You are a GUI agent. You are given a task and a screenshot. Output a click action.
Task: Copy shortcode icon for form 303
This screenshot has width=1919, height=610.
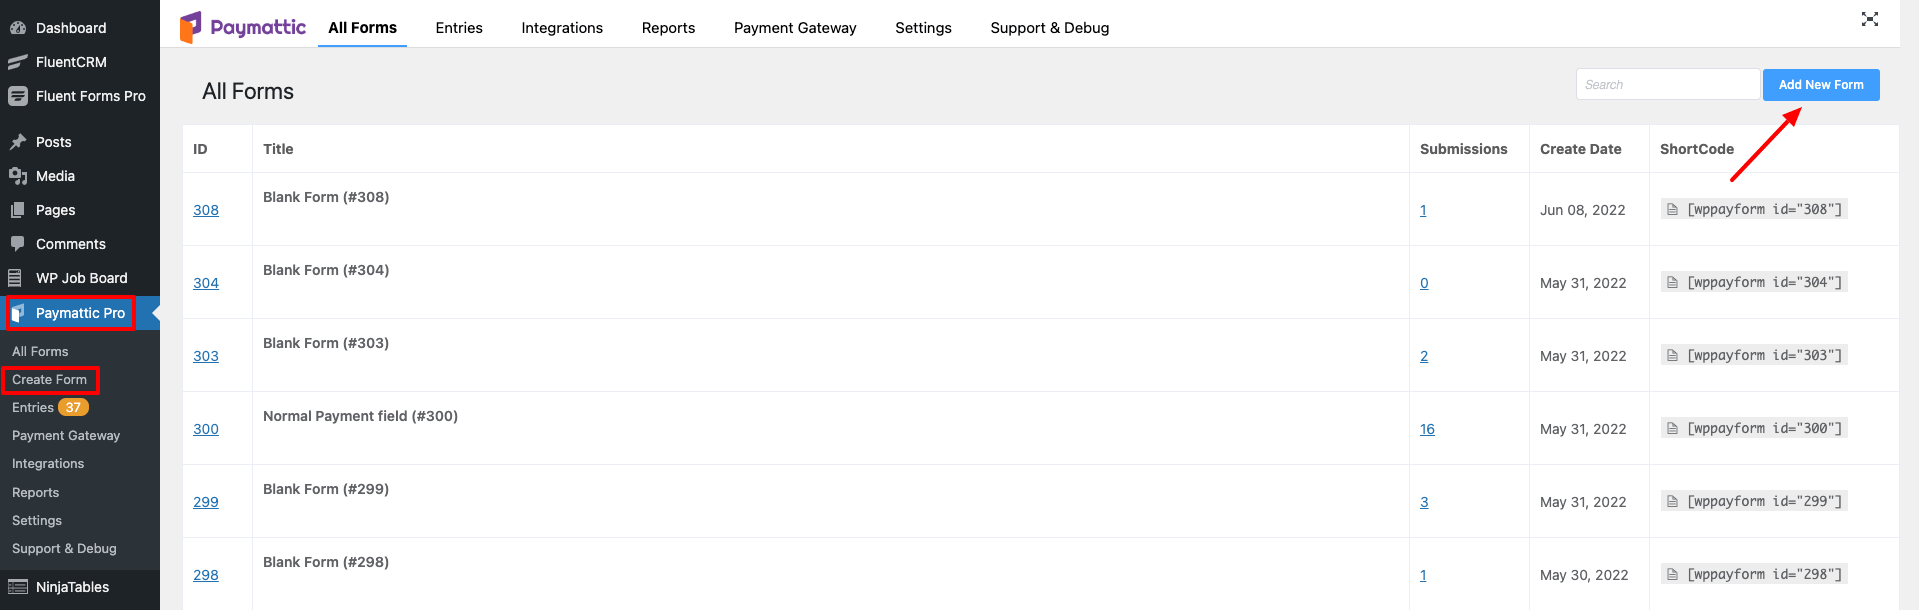[x=1672, y=356]
